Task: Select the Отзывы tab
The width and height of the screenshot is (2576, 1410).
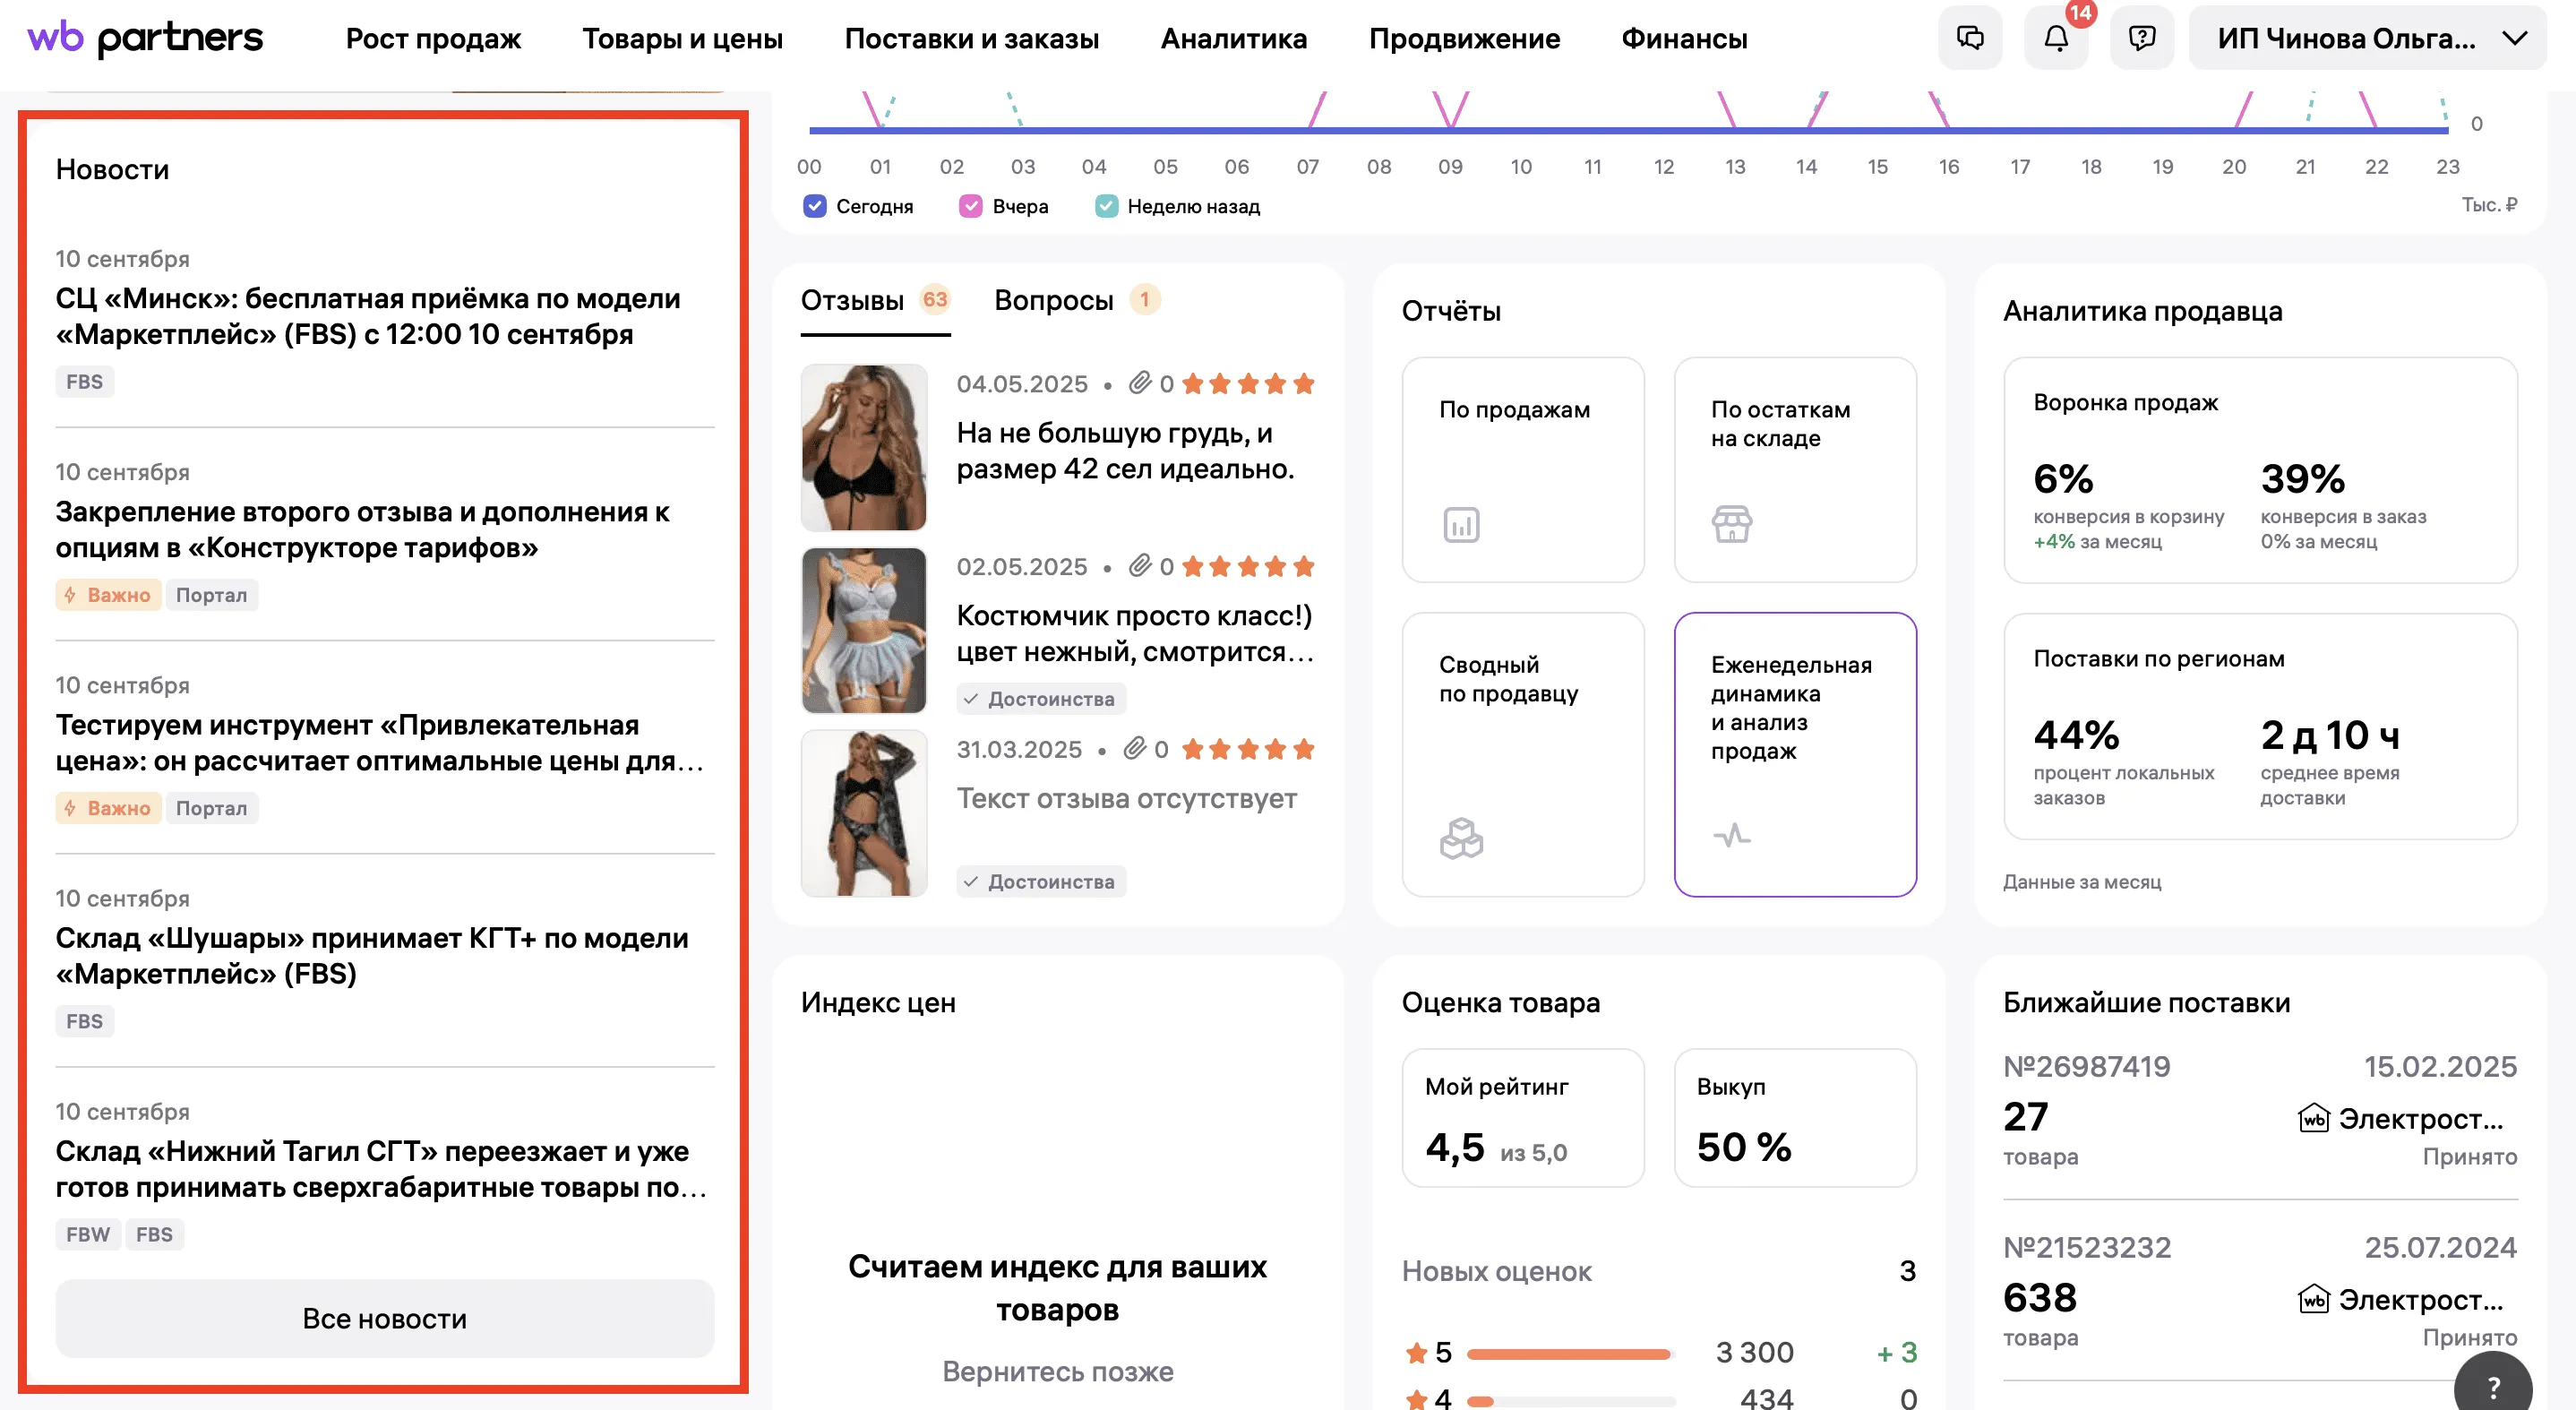Action: pyautogui.click(x=852, y=300)
